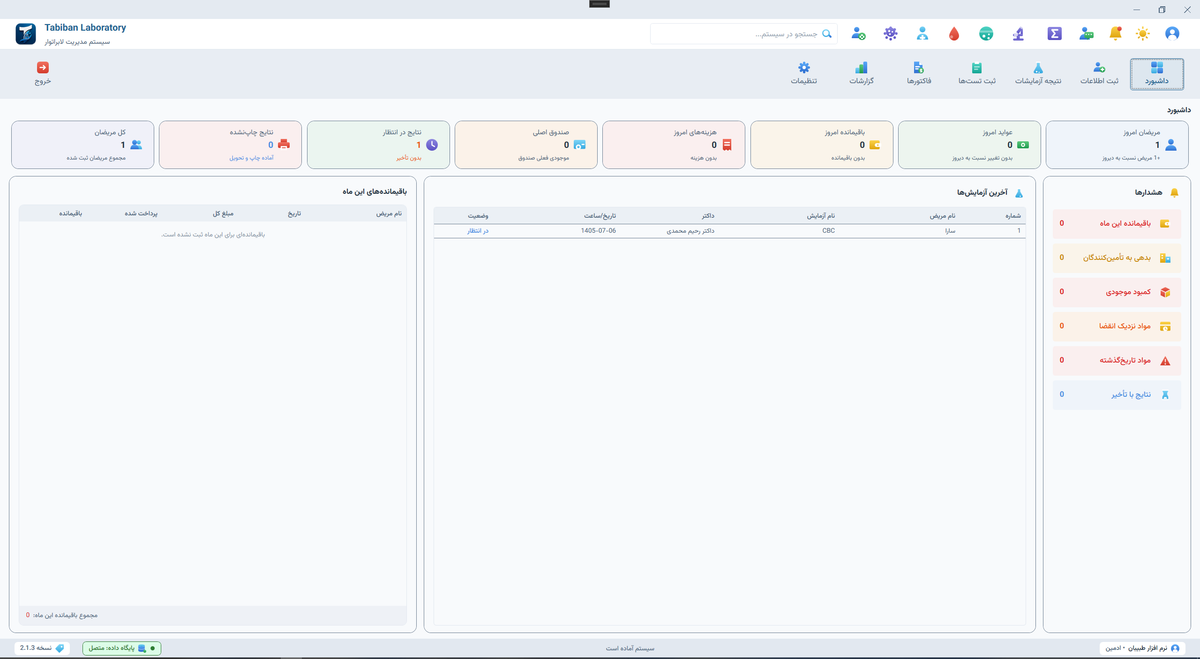This screenshot has height=659, width=1200.
Task: Click the teal petri dish icon
Action: 986,34
